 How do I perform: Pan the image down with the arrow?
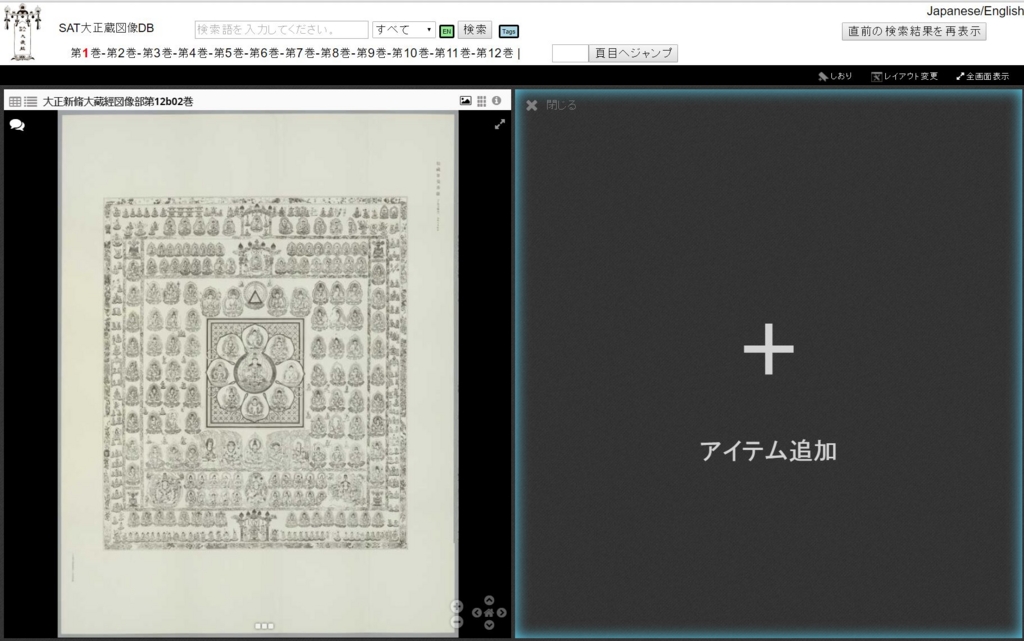(x=489, y=625)
